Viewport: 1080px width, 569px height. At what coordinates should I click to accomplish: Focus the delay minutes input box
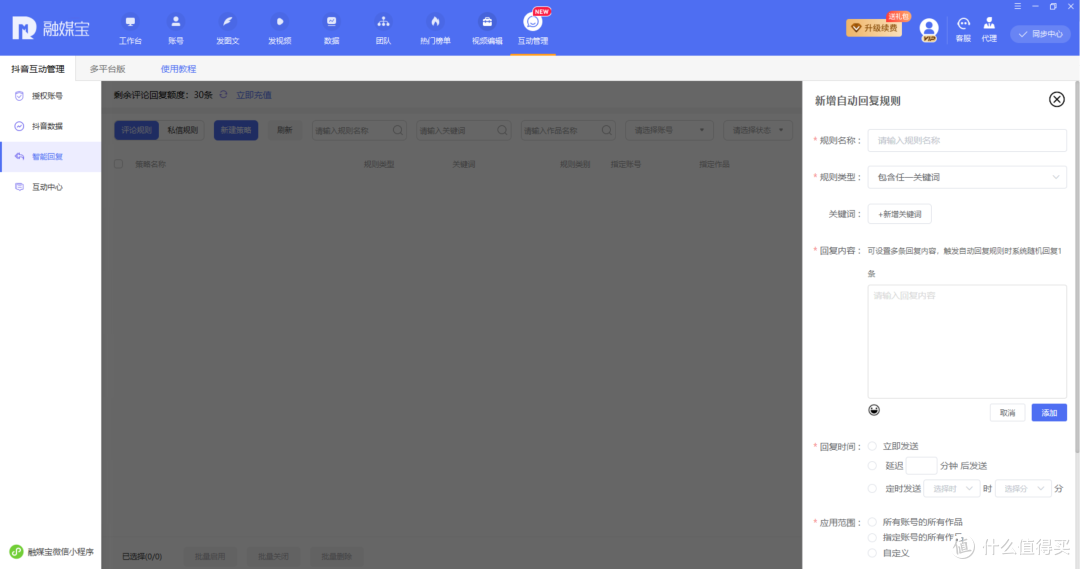[921, 466]
